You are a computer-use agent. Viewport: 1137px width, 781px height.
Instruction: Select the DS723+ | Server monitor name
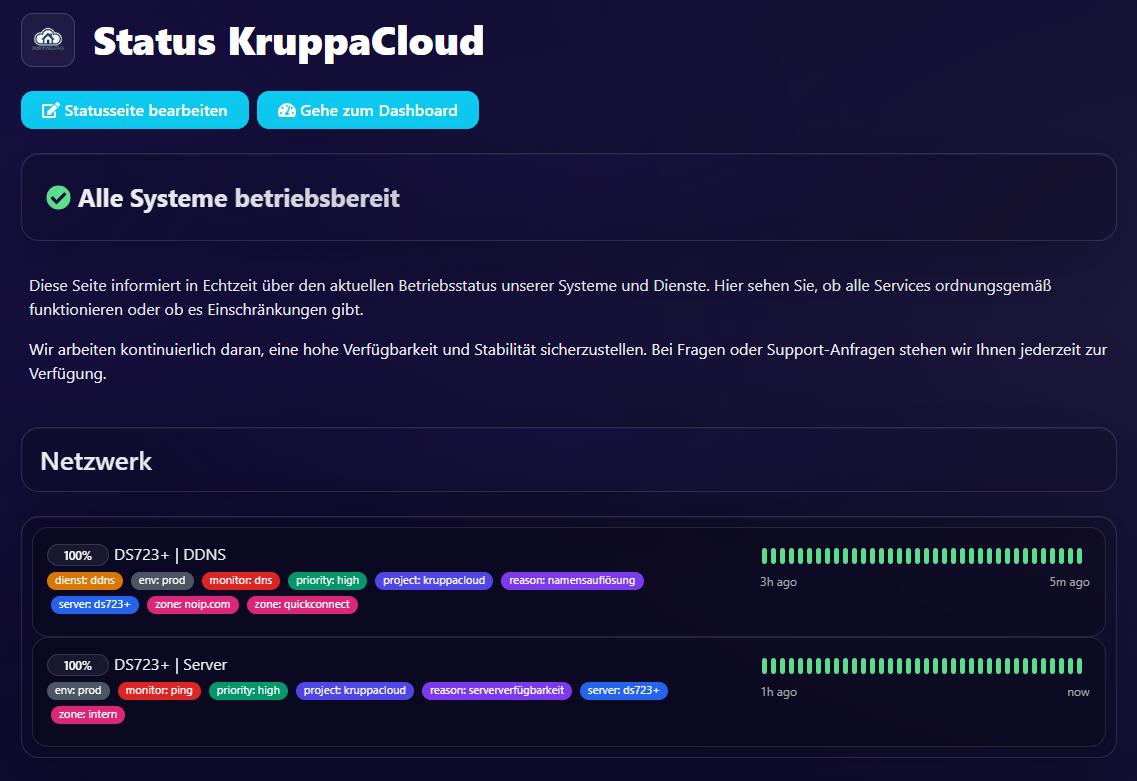(171, 665)
